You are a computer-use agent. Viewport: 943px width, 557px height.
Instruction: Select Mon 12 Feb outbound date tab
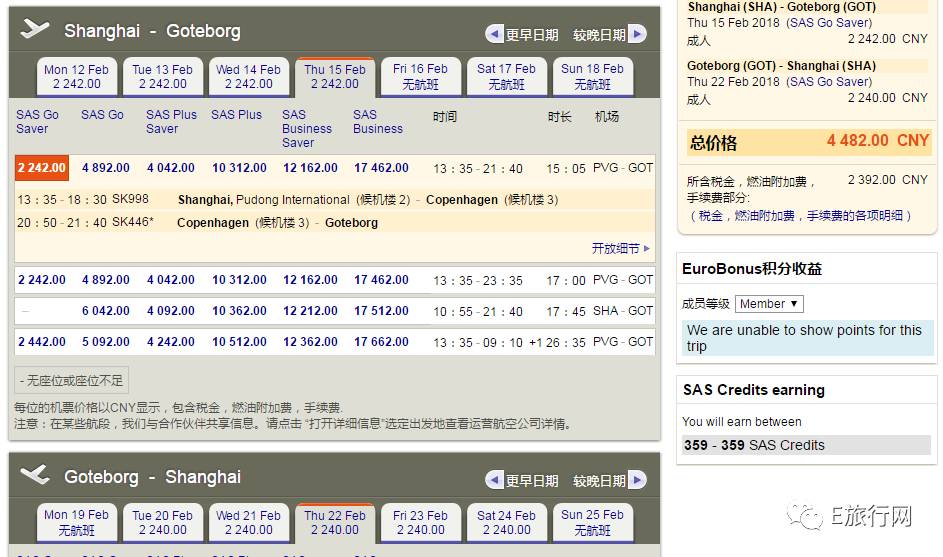tap(76, 76)
